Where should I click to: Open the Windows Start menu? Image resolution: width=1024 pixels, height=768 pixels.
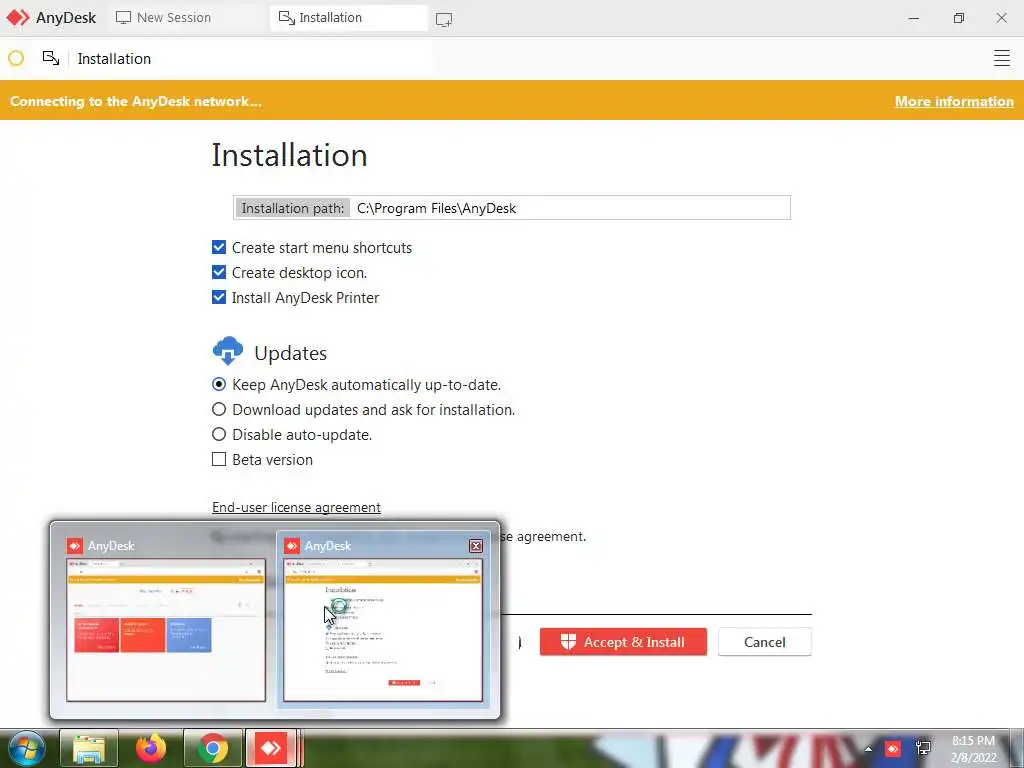pyautogui.click(x=25, y=748)
